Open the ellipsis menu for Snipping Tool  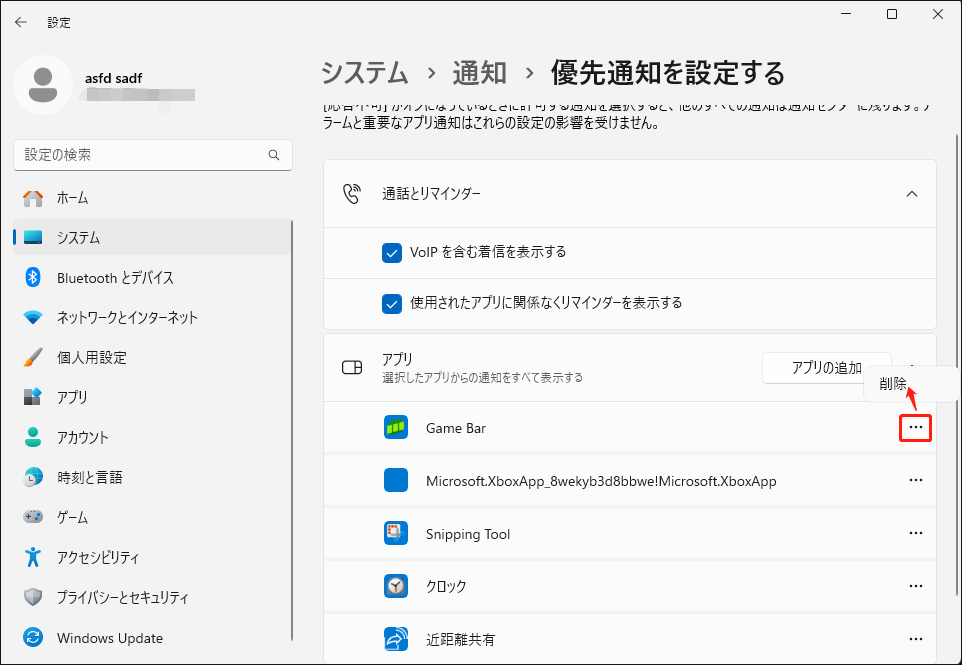(x=916, y=533)
